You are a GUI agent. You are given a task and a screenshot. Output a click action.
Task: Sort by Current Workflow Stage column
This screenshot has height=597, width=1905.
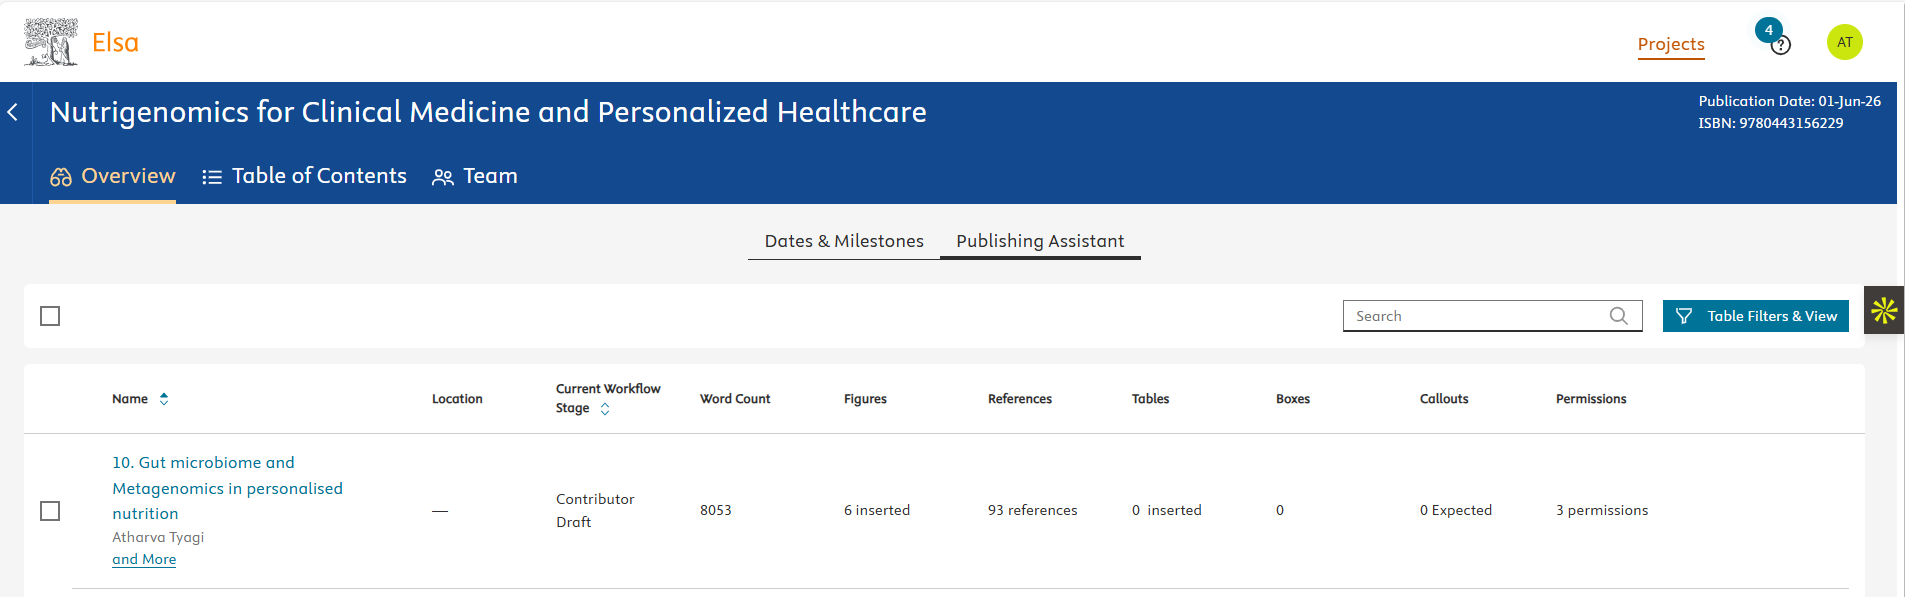point(605,409)
